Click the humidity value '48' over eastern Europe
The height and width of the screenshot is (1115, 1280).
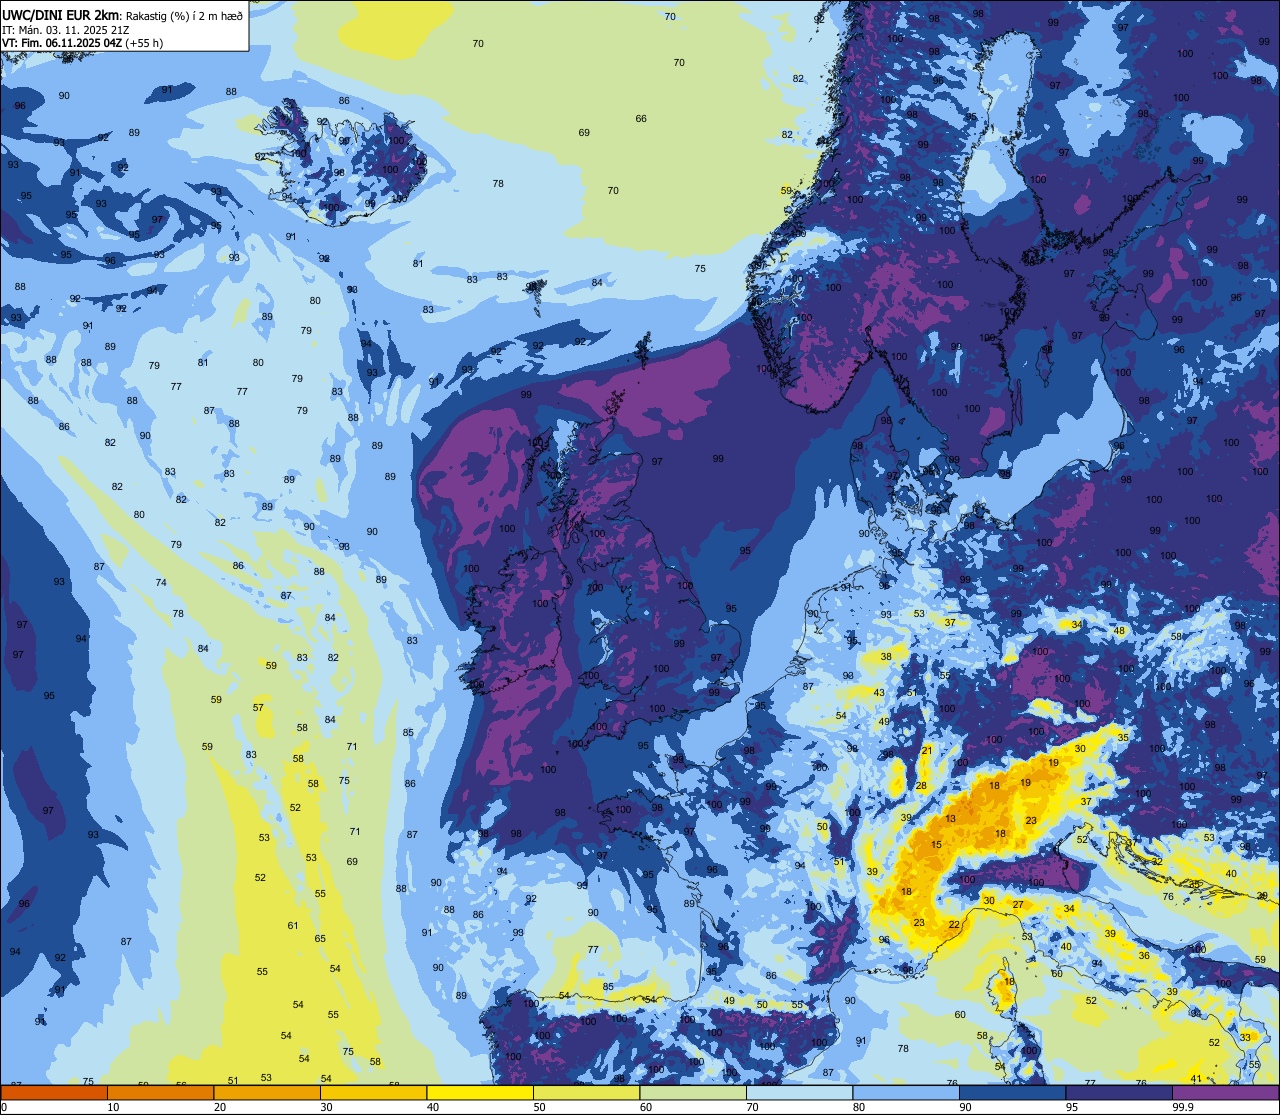1120,631
